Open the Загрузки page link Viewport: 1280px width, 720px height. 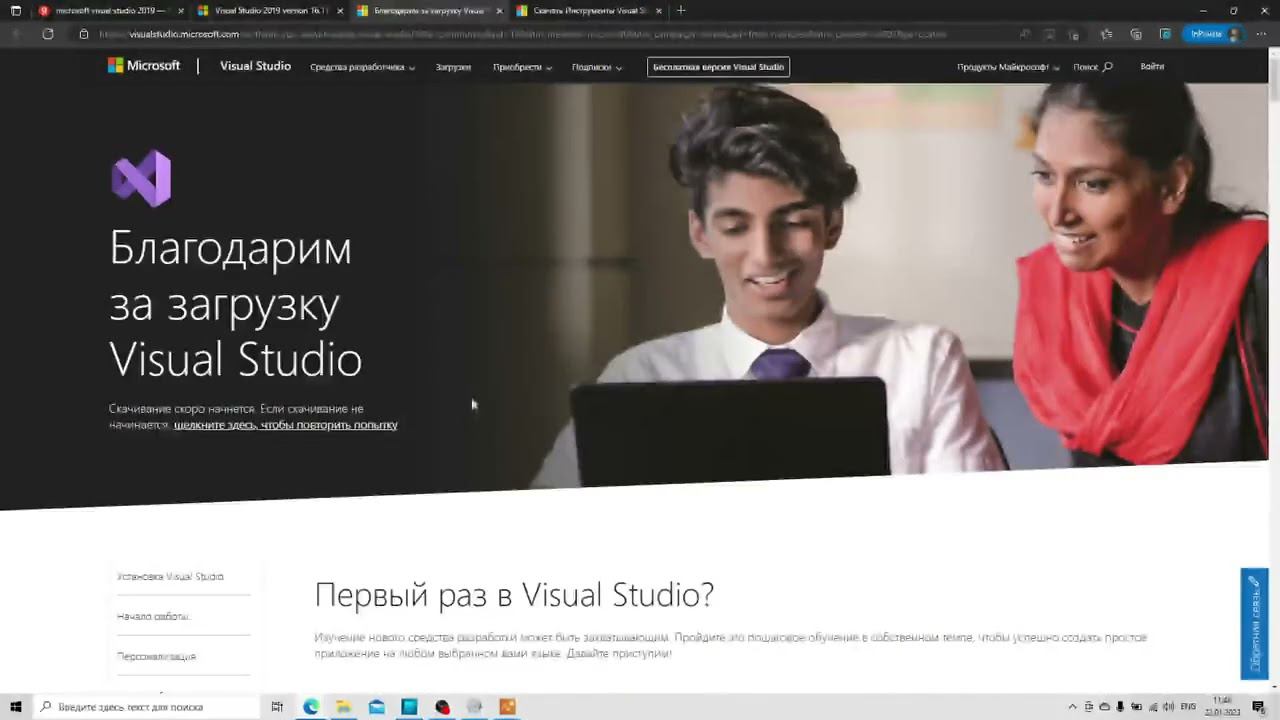(x=453, y=67)
